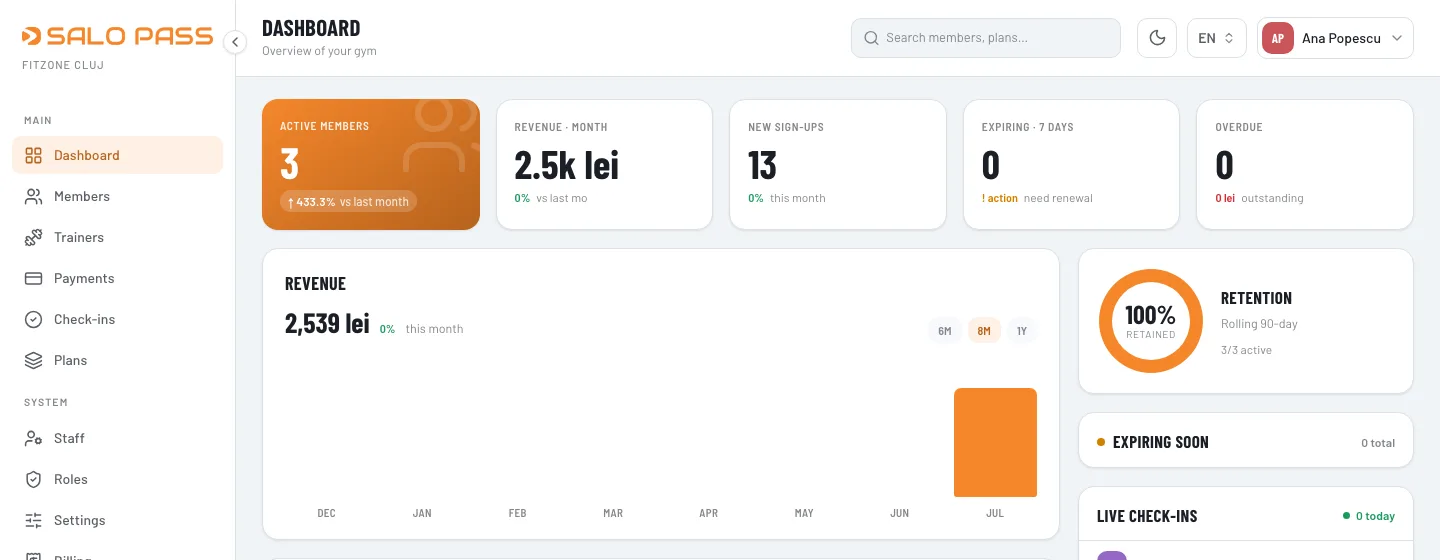Go to Roles page
The image size is (1440, 560).
[117, 479]
